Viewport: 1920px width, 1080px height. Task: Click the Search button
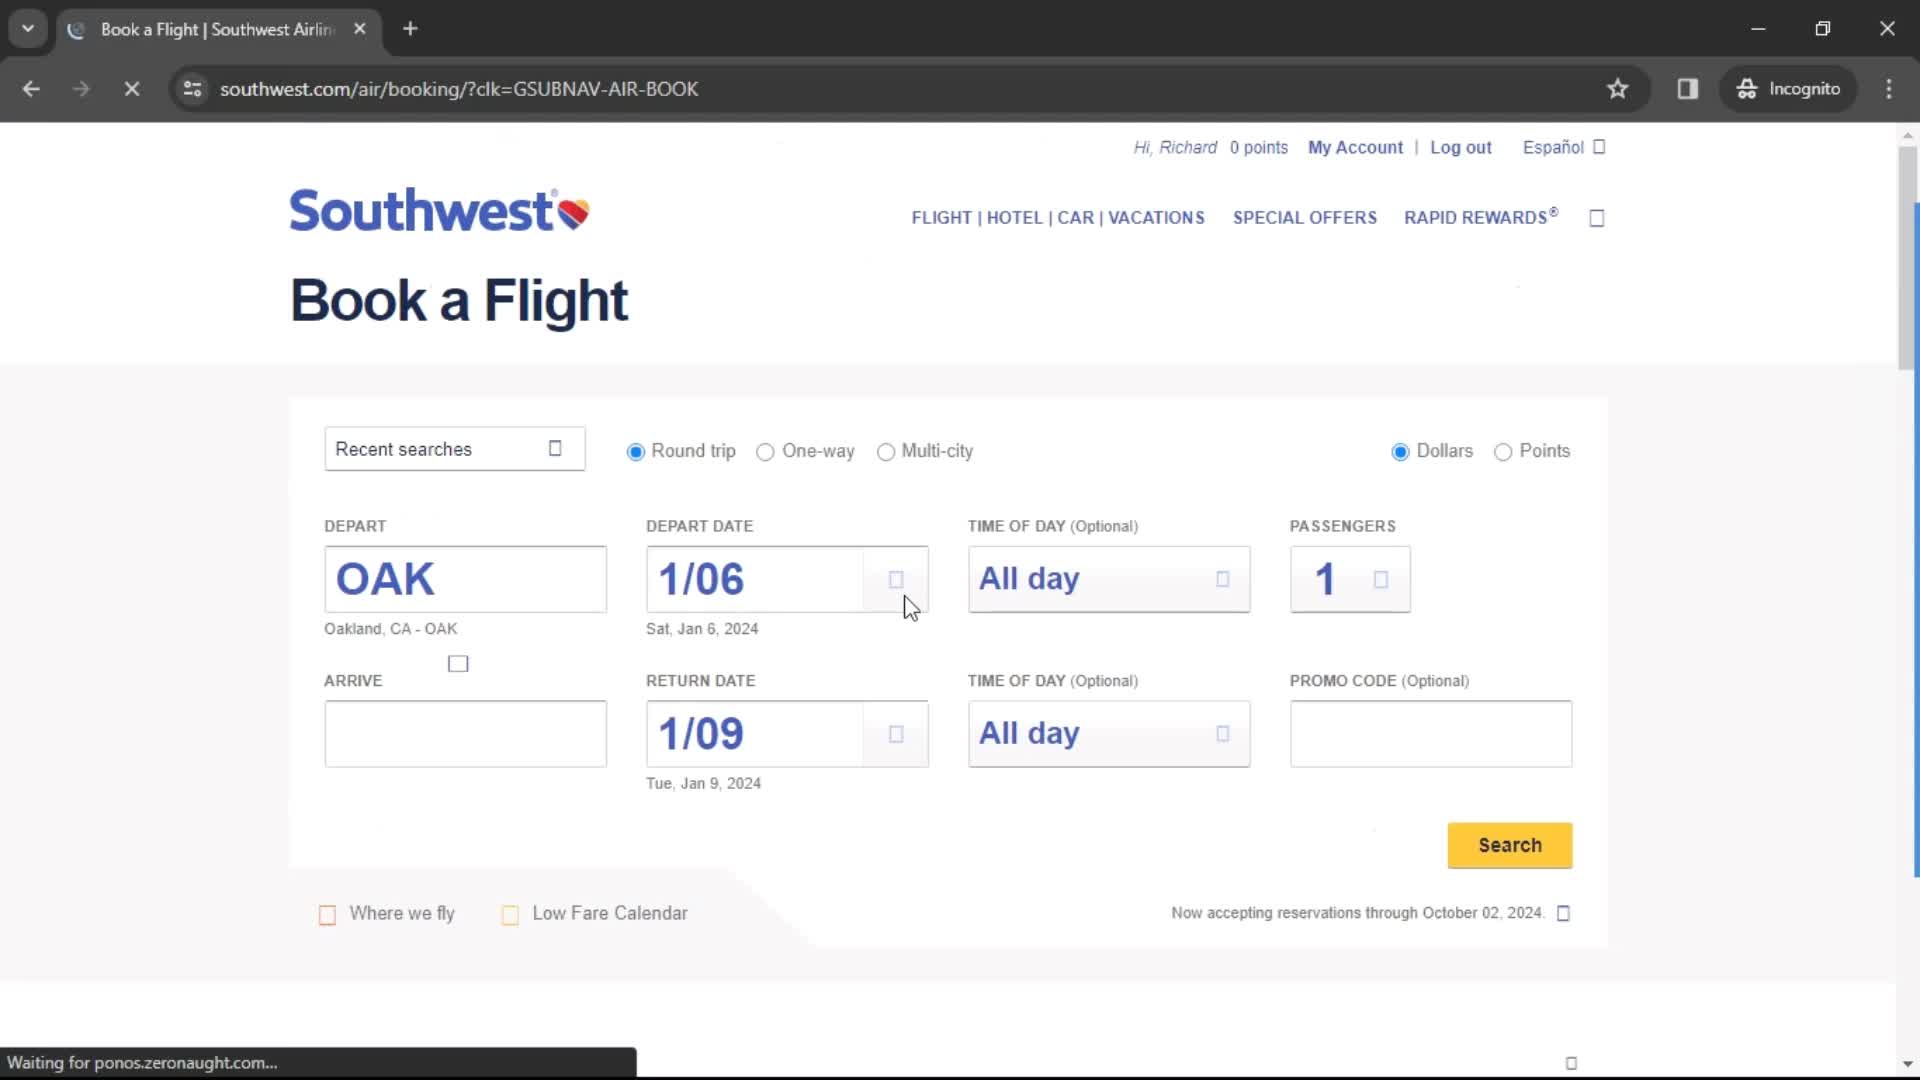click(1510, 845)
